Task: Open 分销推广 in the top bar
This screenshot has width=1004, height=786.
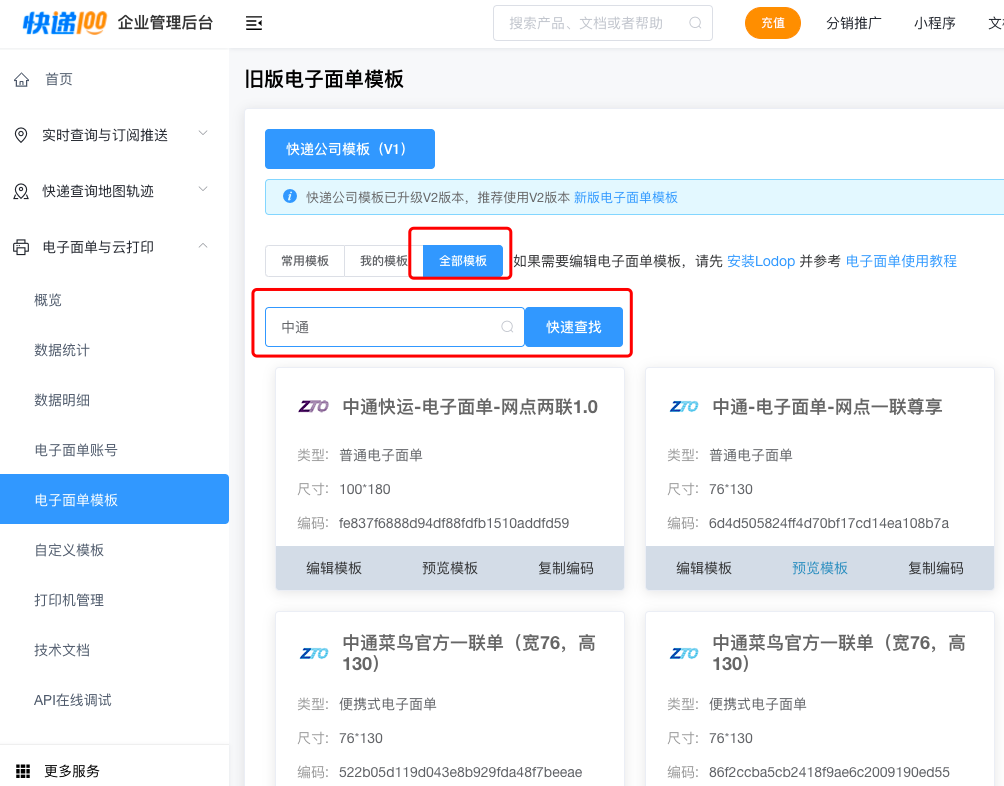Action: click(854, 23)
